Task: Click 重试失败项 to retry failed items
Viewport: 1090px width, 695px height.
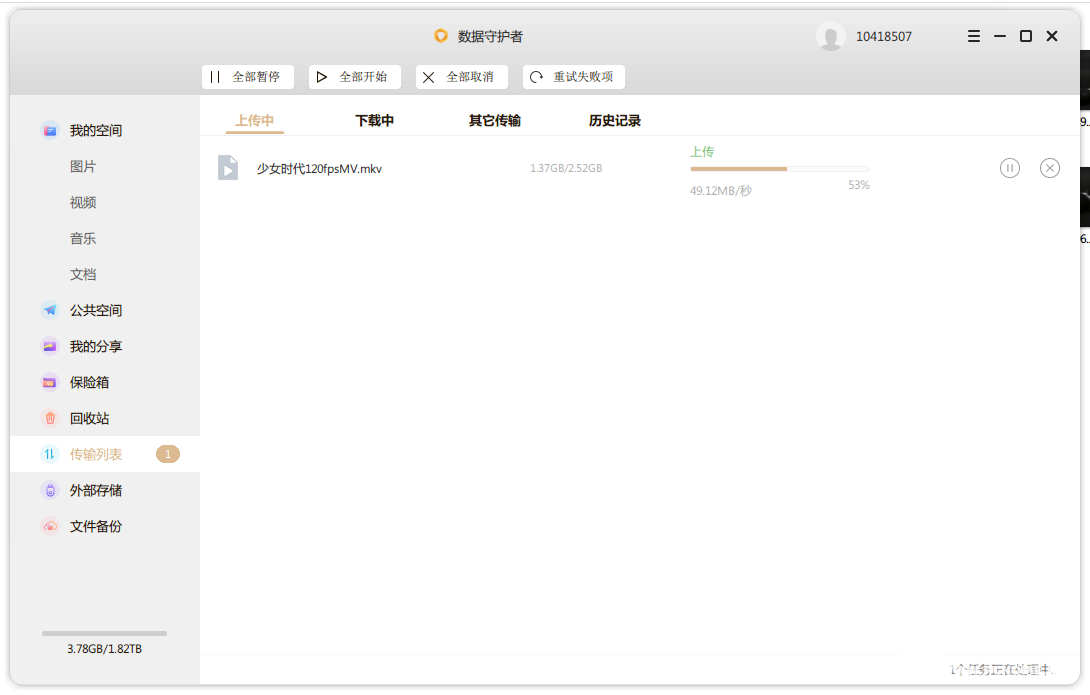Action: [x=573, y=77]
